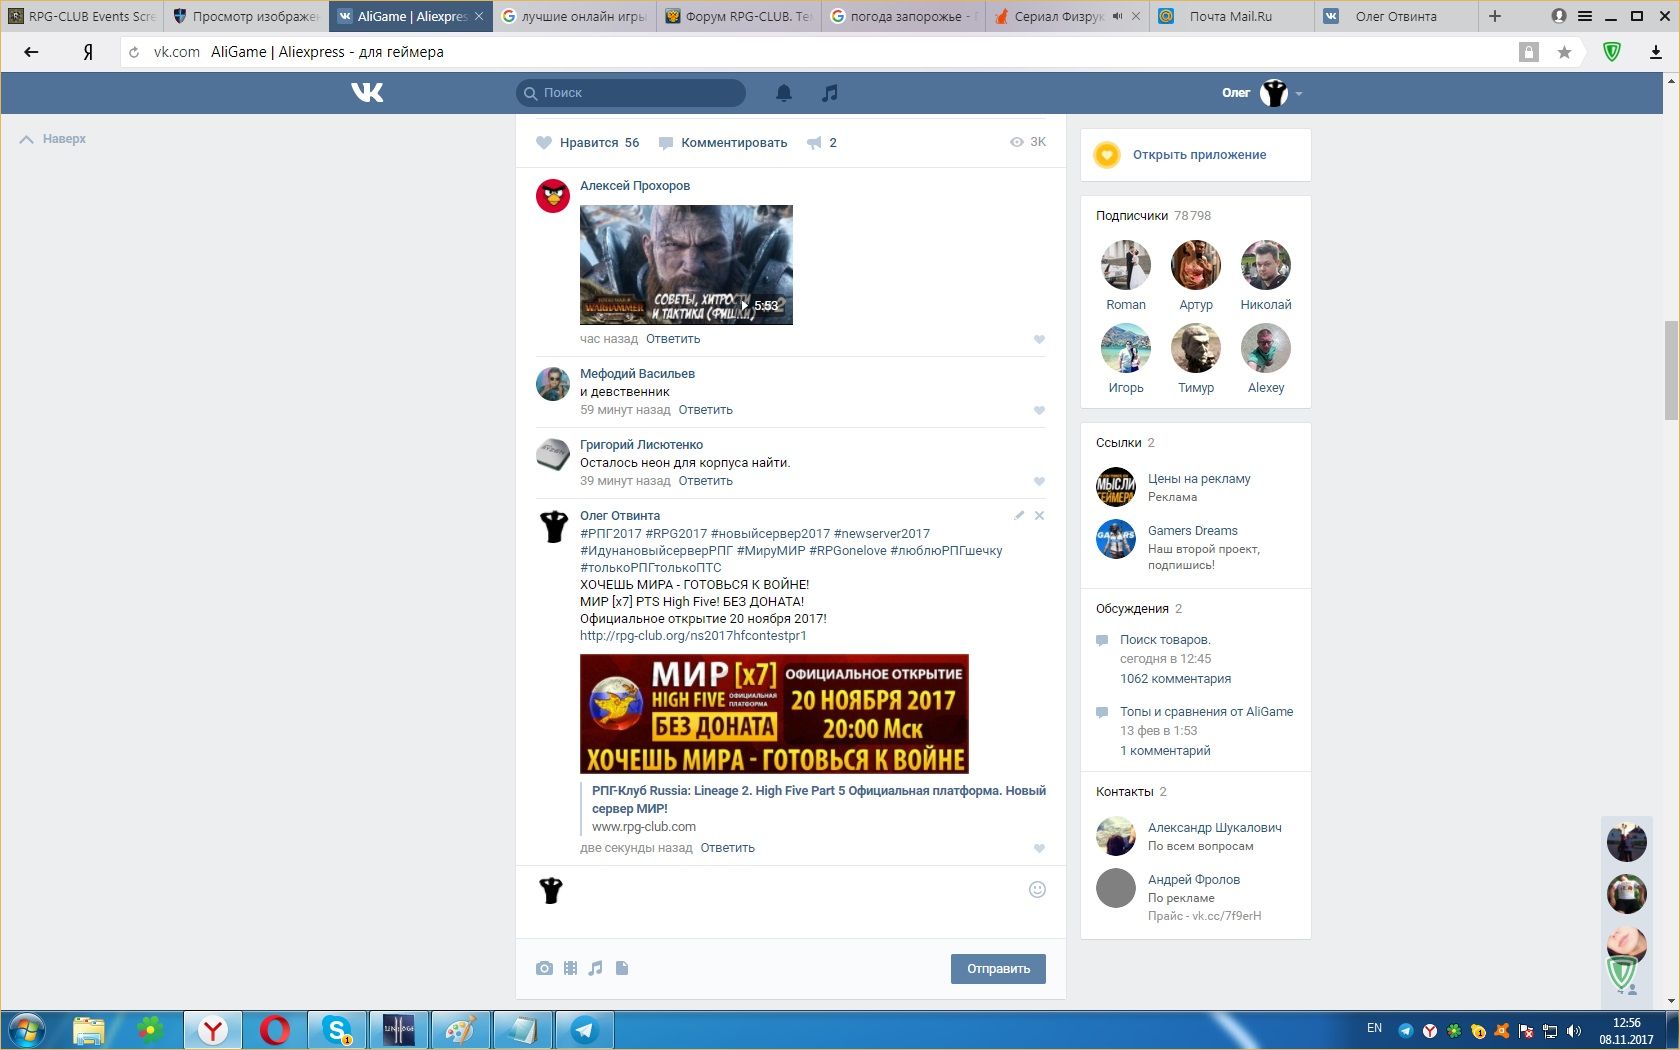Screen dimensions: 1680x1050
Task: Open Андрей Фролов contact
Action: (x=1194, y=880)
